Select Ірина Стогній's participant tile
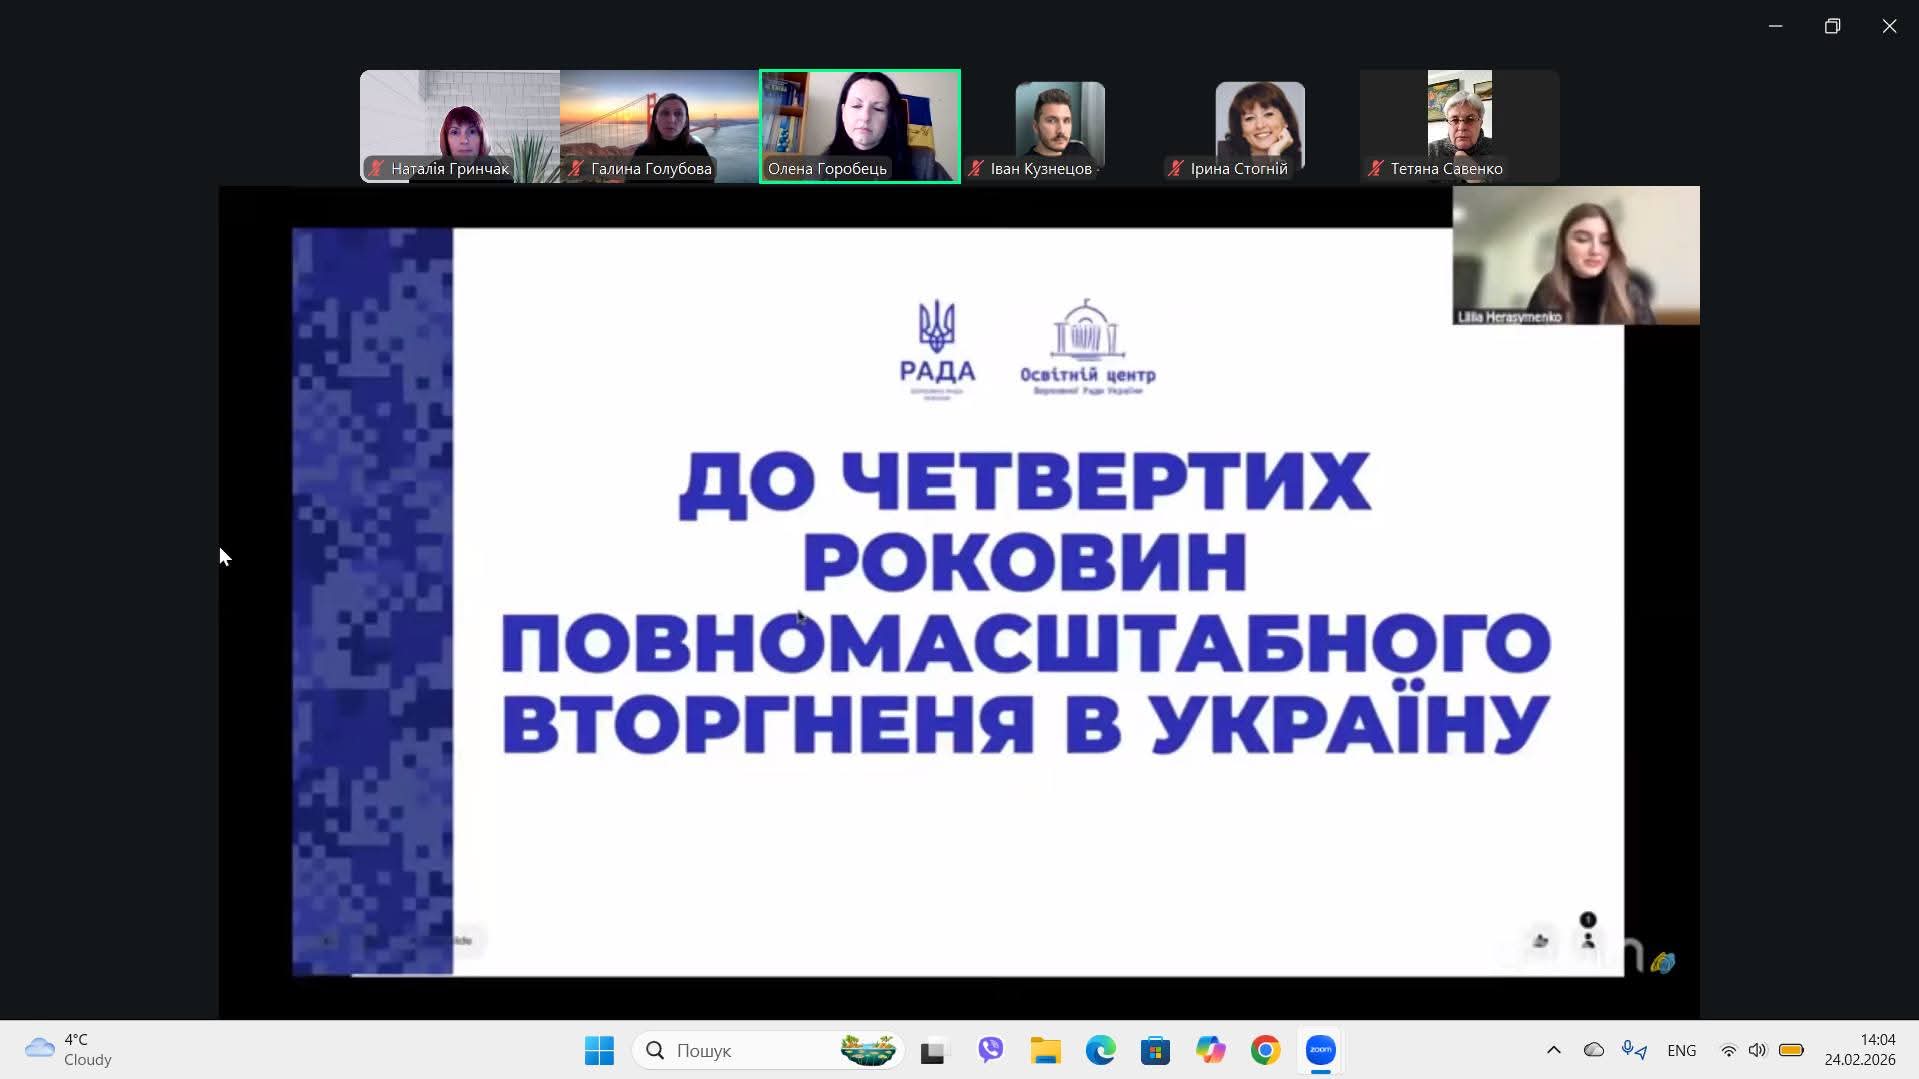1919x1079 pixels. coord(1260,125)
